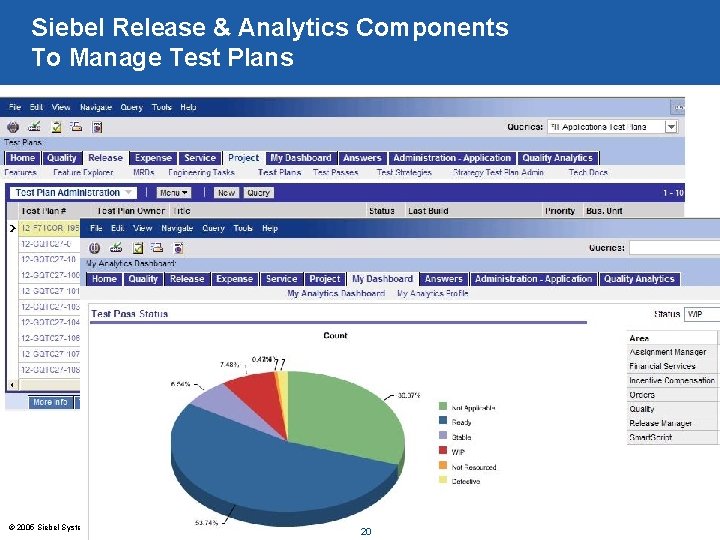Click the clipboard checkmark icon in Analytics Dashboard toolbar

[138, 248]
